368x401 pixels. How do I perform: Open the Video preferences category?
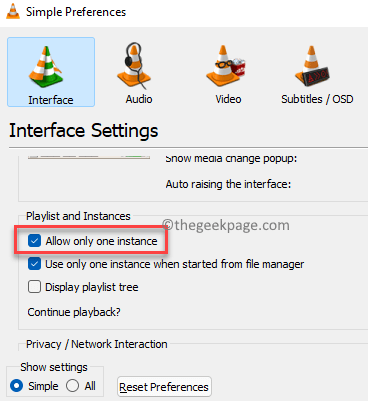coord(228,72)
